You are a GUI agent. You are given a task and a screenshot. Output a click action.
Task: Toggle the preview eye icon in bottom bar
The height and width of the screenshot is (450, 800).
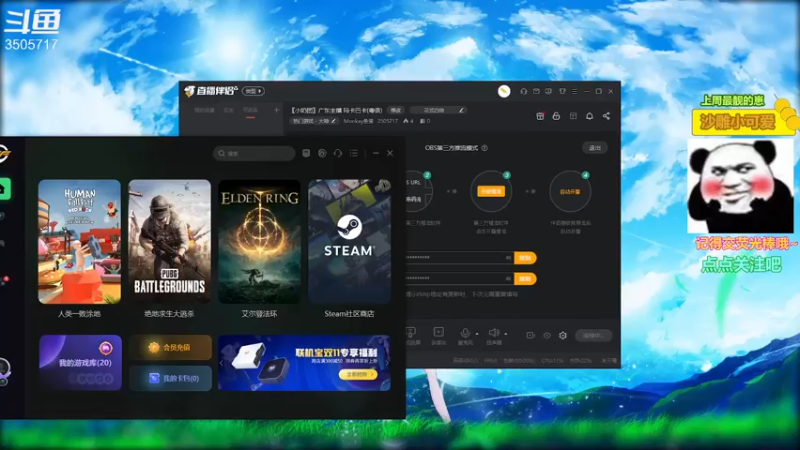(547, 335)
